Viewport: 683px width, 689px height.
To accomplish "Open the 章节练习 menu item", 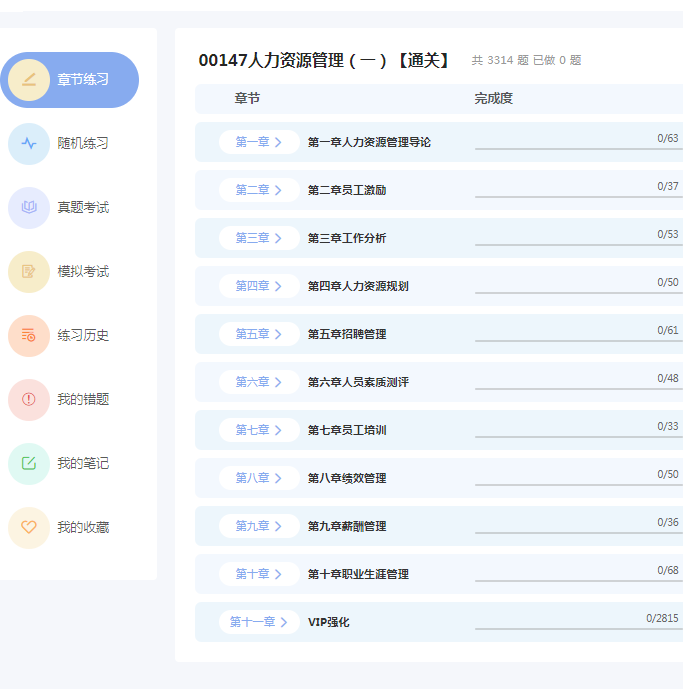I will tap(69, 80).
